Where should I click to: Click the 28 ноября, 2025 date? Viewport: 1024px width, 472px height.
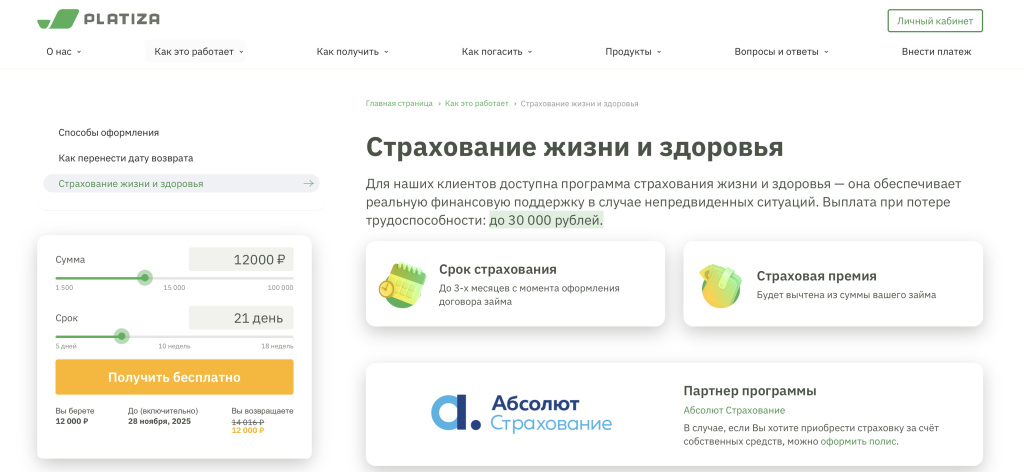[x=159, y=422]
